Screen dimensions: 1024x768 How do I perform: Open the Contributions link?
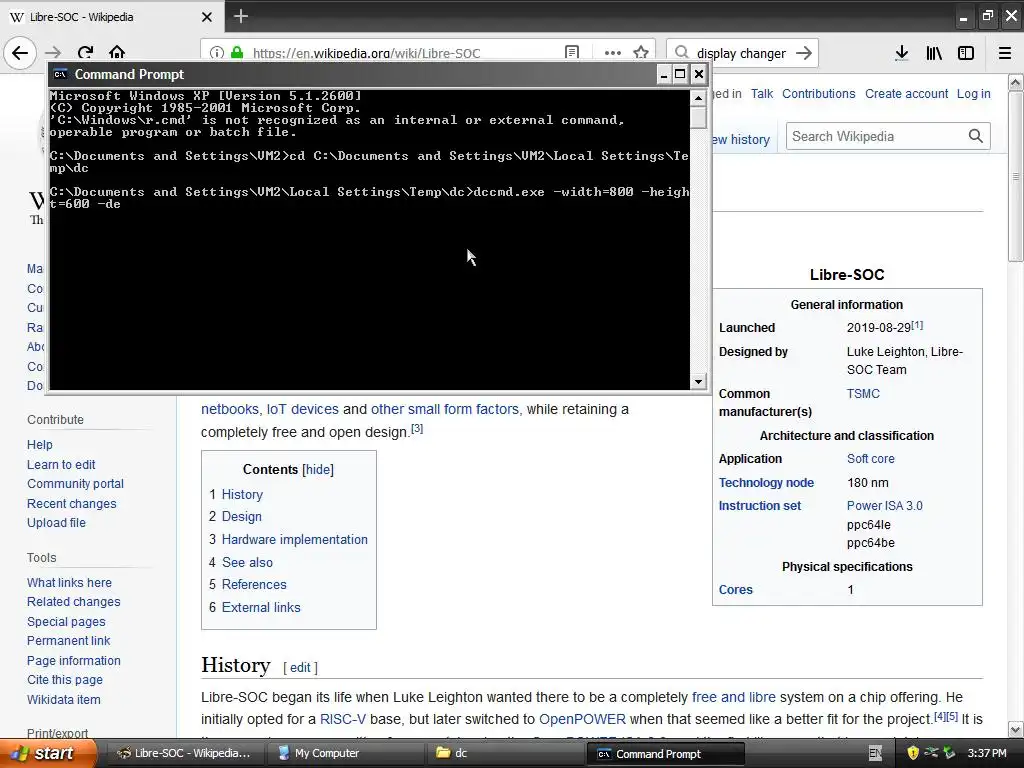(818, 93)
